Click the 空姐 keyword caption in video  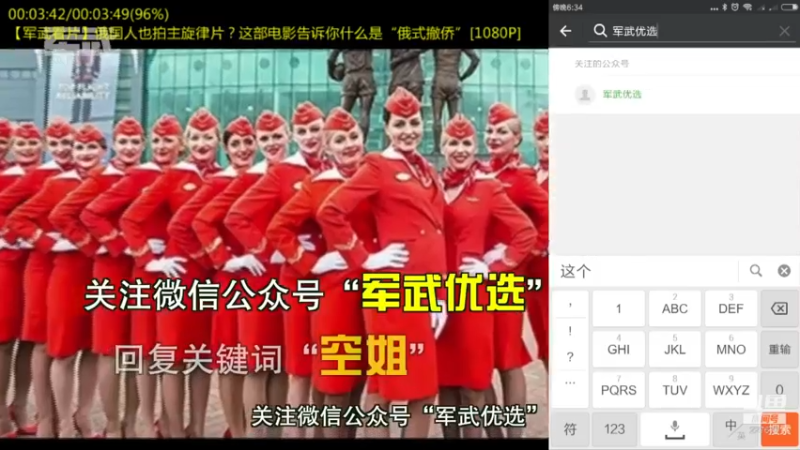click(x=364, y=355)
